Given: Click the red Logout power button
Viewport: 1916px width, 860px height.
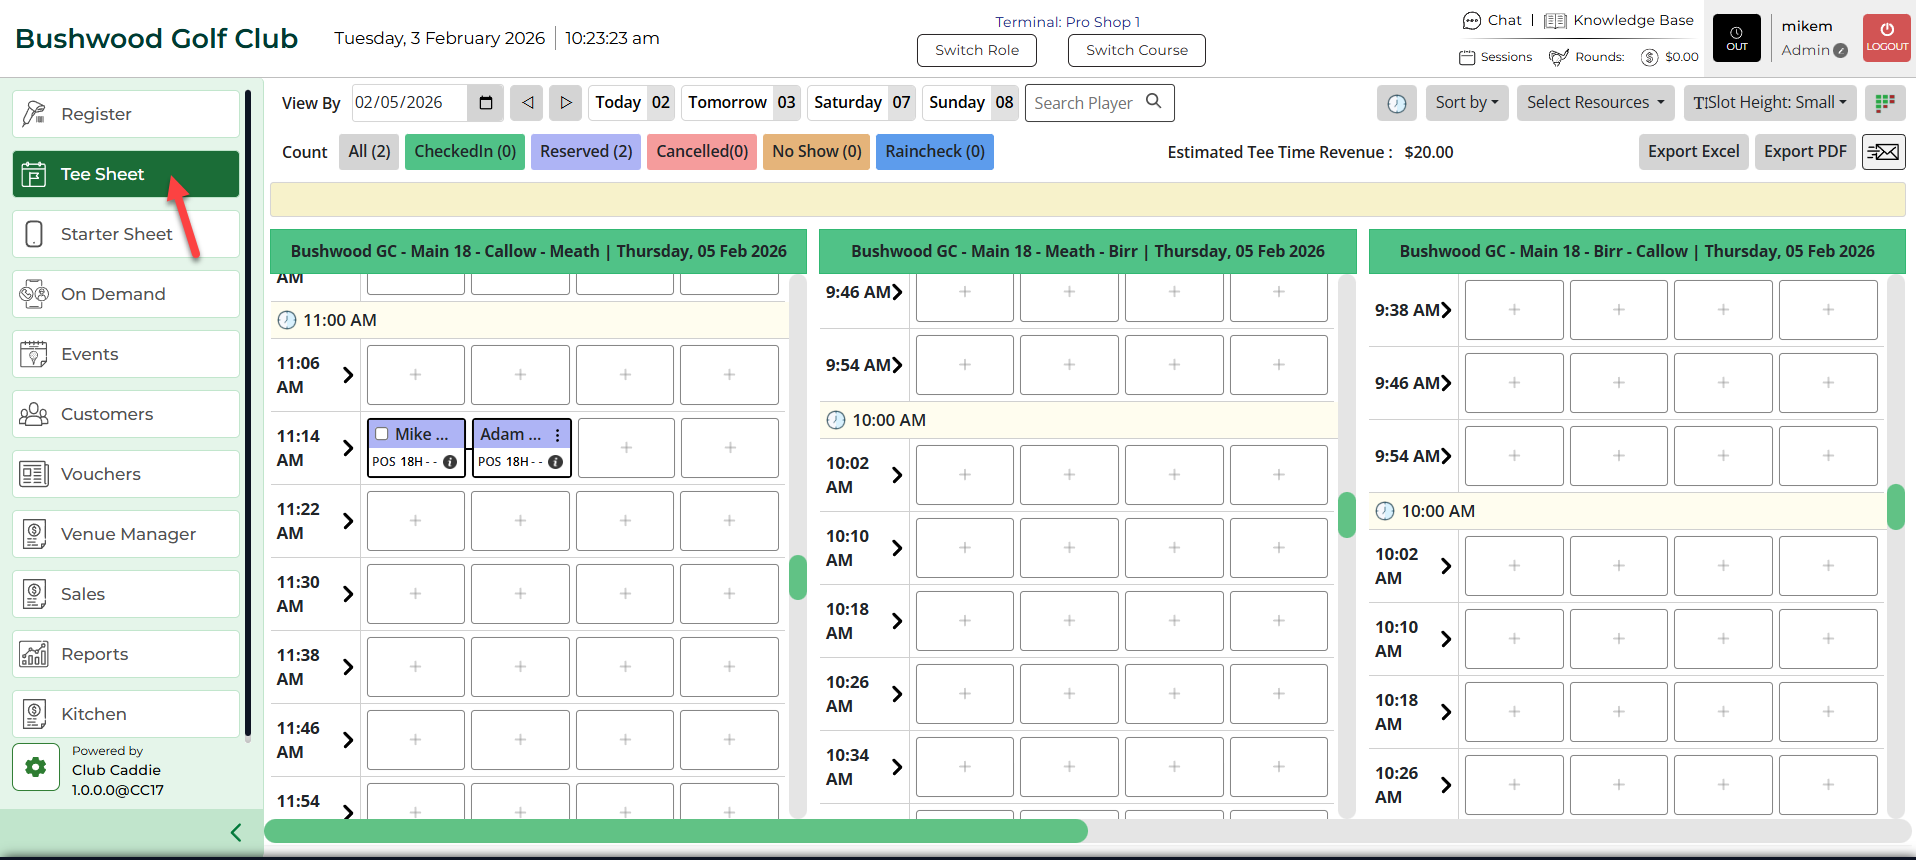Looking at the screenshot, I should pyautogui.click(x=1886, y=38).
